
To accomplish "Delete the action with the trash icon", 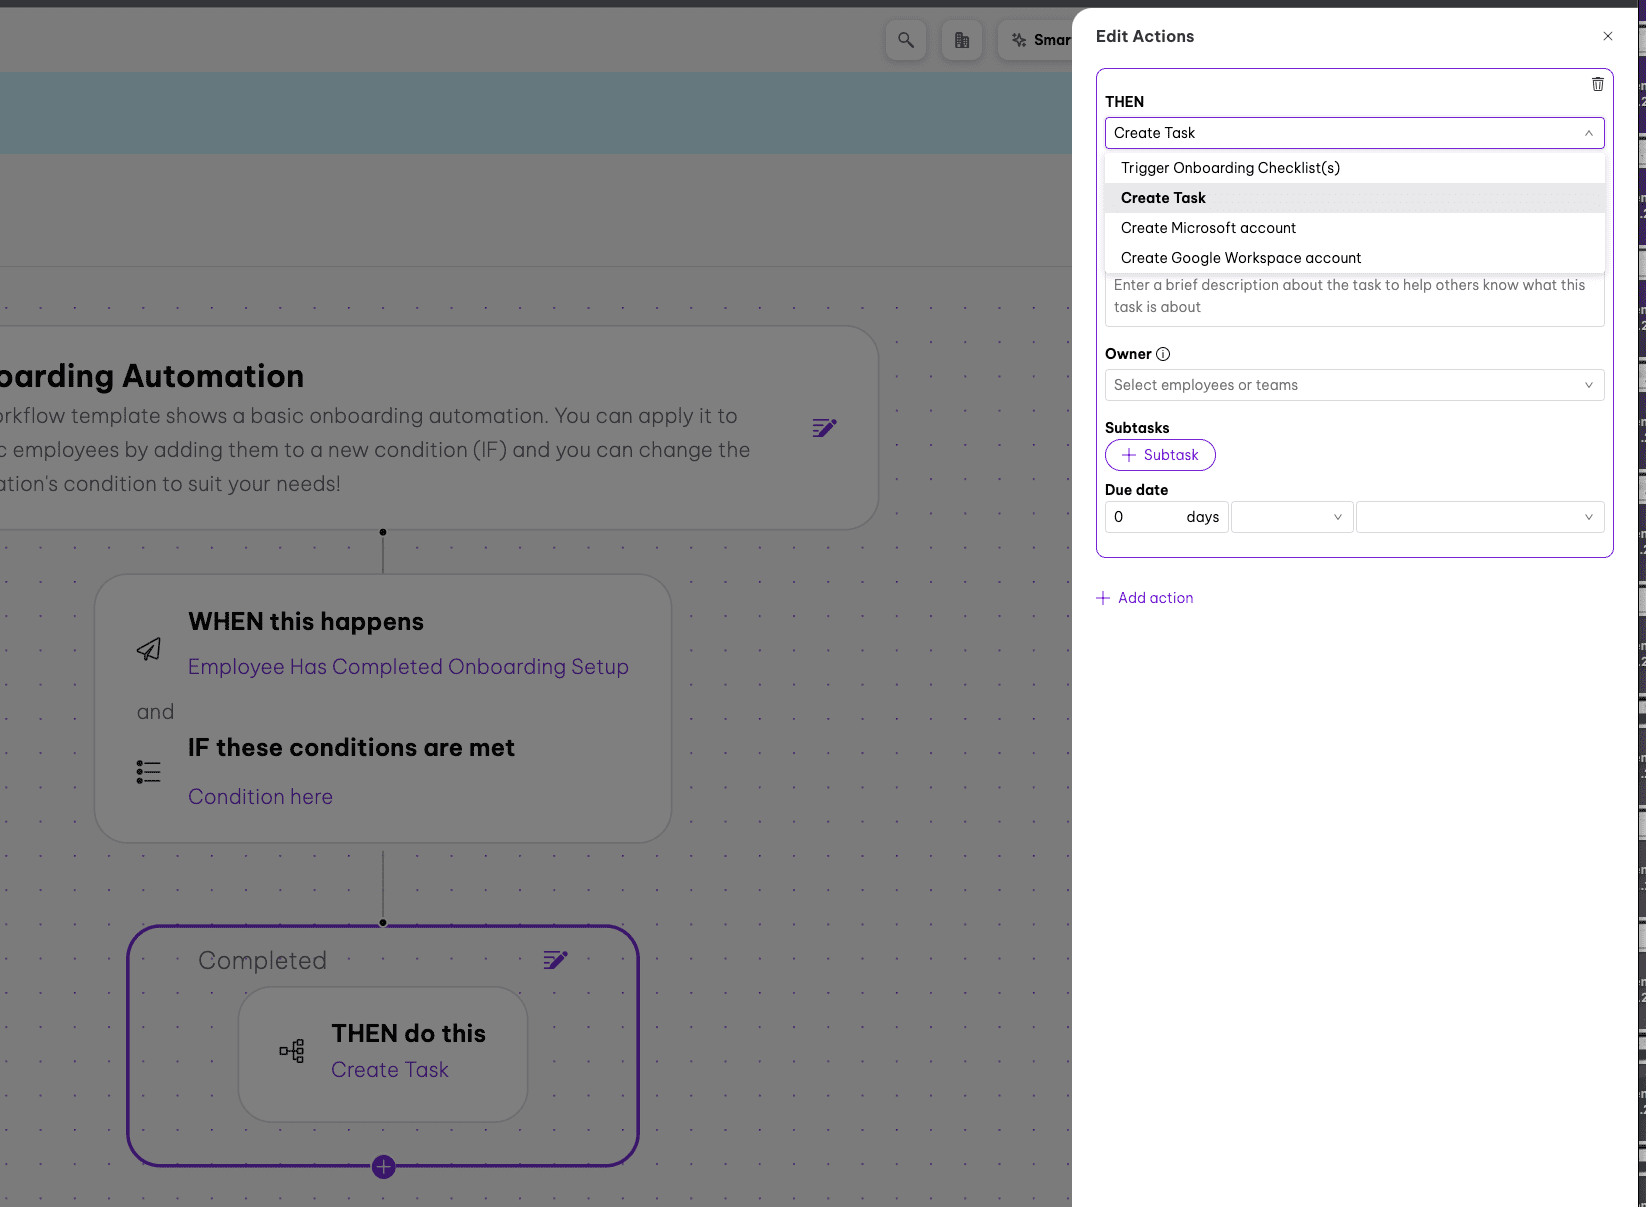I will 1598,84.
